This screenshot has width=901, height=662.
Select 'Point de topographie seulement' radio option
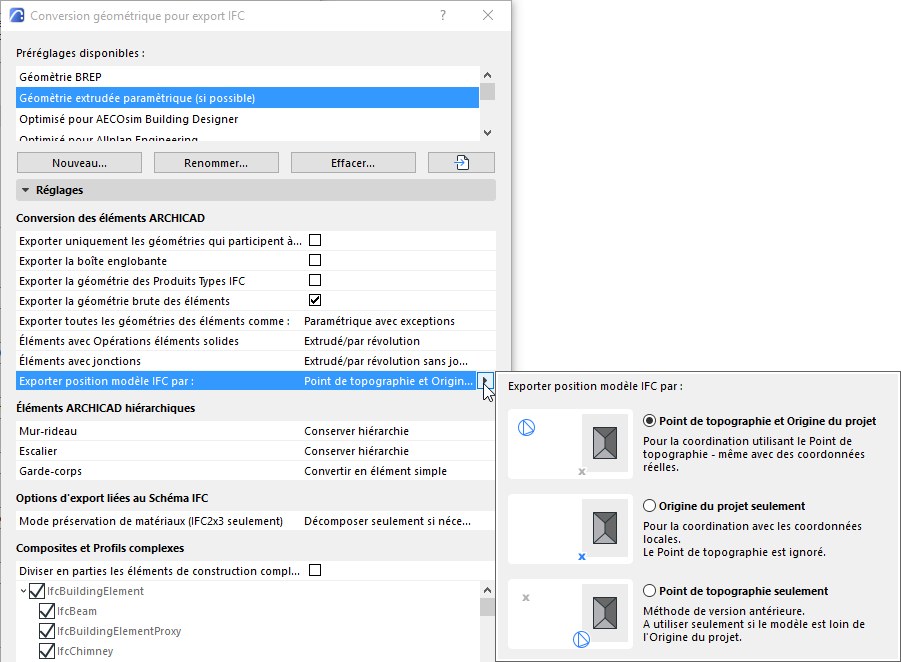(x=649, y=591)
